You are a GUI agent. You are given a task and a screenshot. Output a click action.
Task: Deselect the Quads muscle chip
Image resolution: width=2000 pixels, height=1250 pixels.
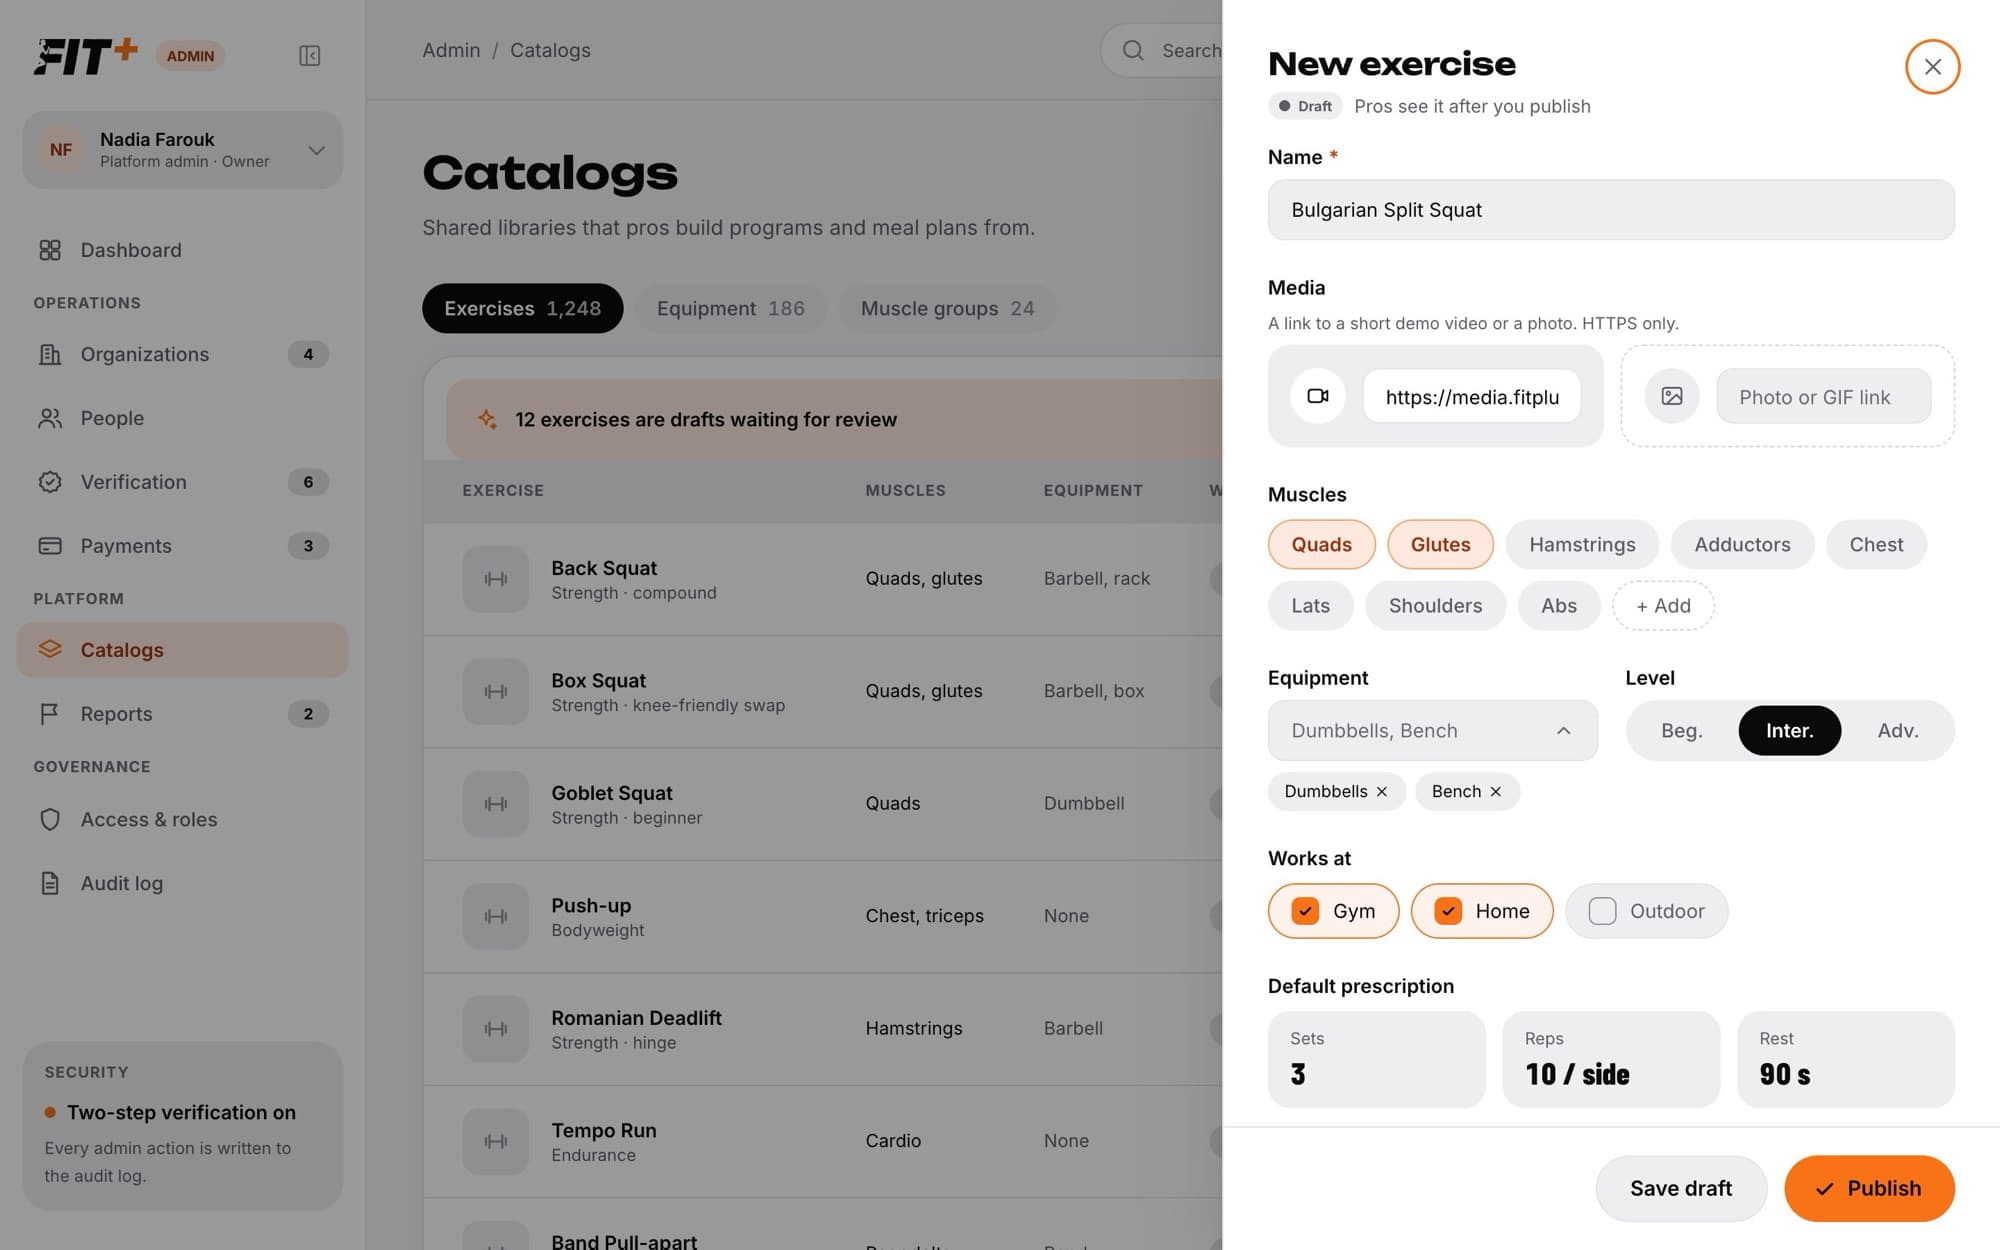(x=1321, y=545)
